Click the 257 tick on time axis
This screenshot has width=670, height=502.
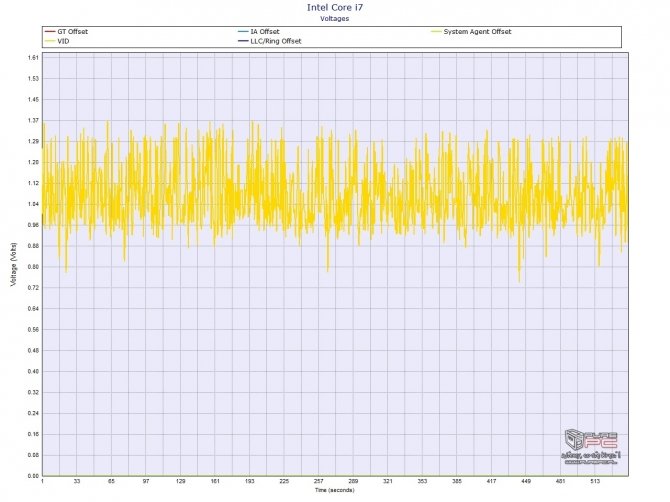(319, 481)
